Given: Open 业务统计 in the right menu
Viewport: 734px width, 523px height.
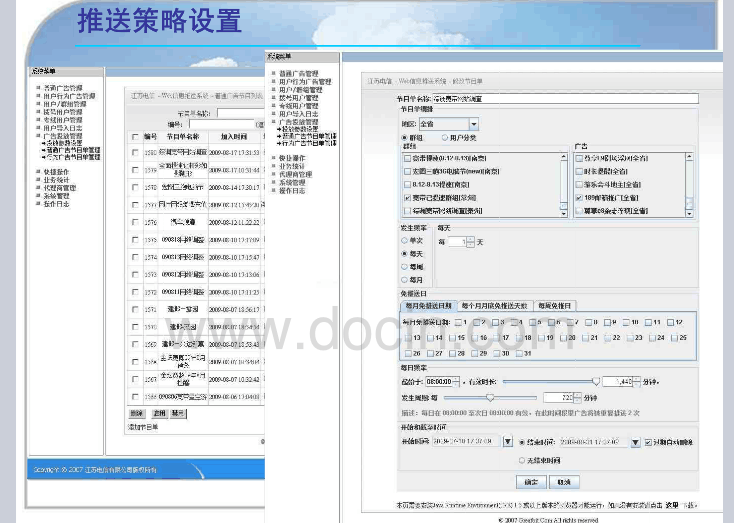Looking at the screenshot, I should tap(292, 166).
